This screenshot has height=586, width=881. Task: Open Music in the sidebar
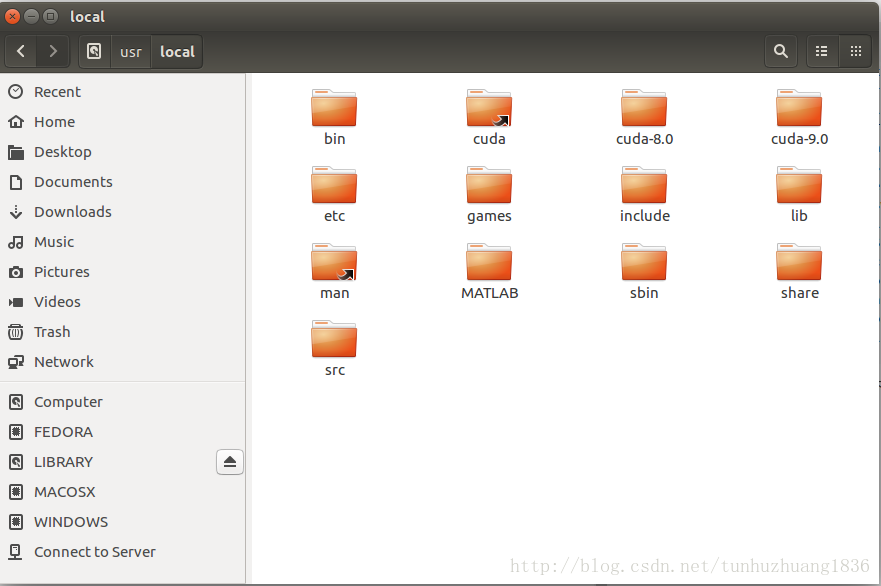[x=122, y=242]
